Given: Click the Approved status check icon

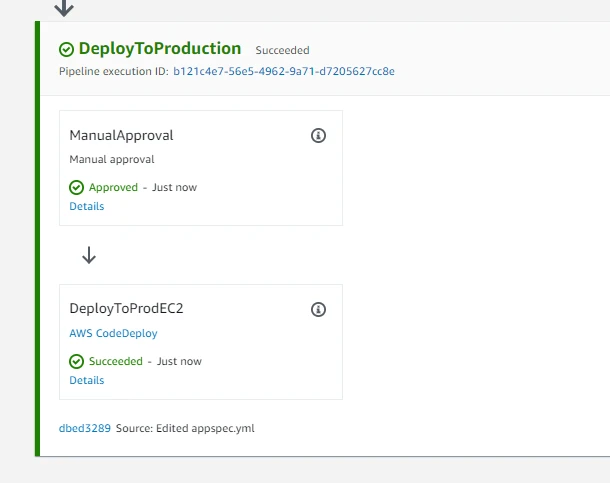Looking at the screenshot, I should click(76, 187).
